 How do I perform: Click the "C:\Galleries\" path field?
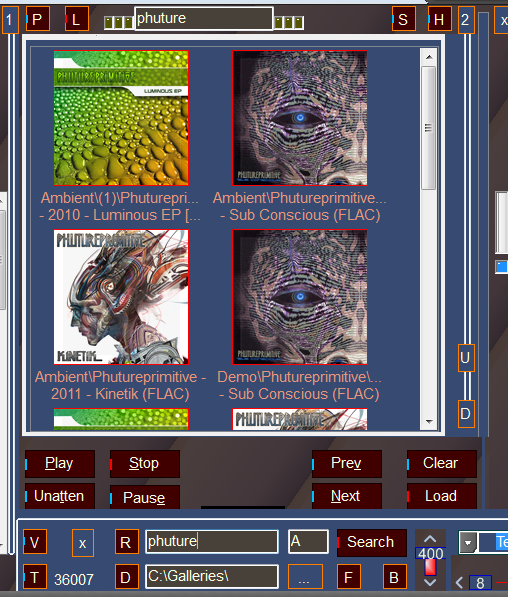click(212, 576)
